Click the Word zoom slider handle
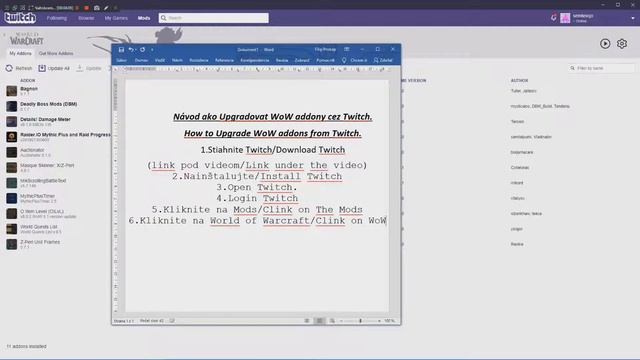Image resolution: width=640 pixels, height=360 pixels. [360, 321]
